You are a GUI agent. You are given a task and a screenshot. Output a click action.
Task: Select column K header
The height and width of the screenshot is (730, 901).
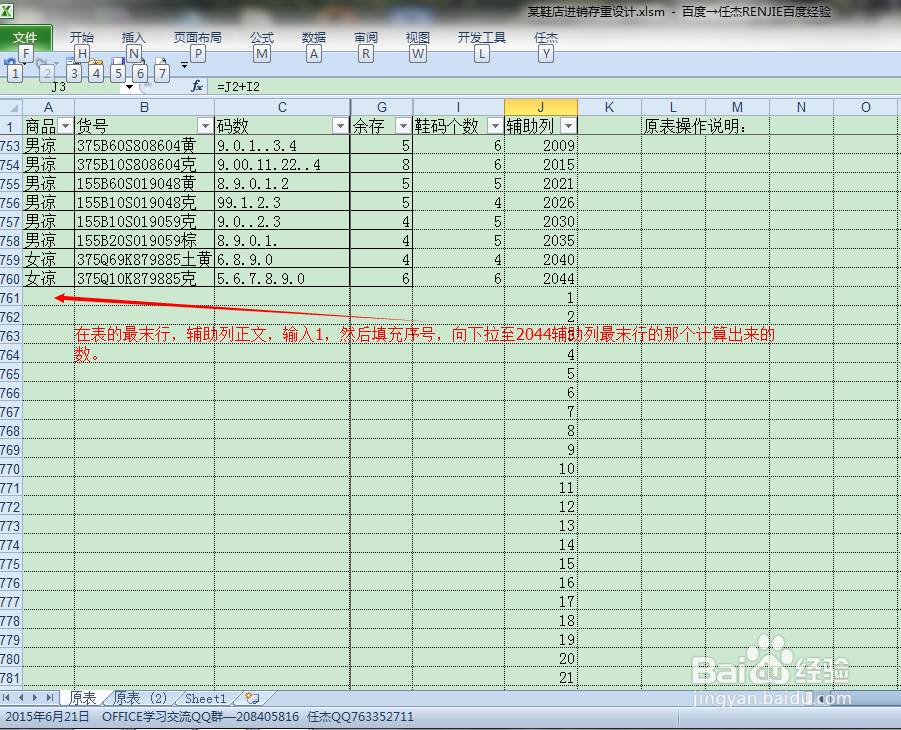(x=609, y=107)
